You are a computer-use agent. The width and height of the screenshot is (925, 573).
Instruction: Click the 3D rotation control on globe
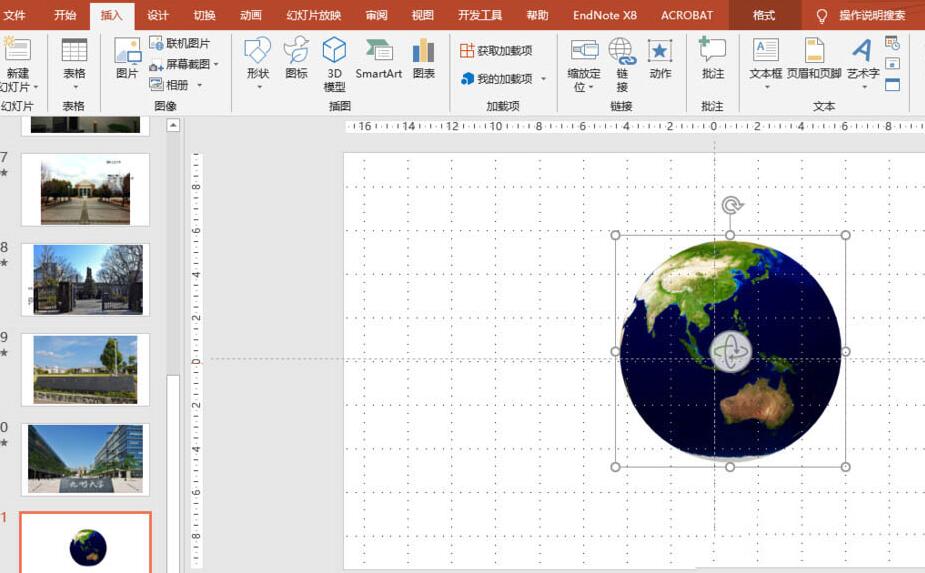pos(730,352)
